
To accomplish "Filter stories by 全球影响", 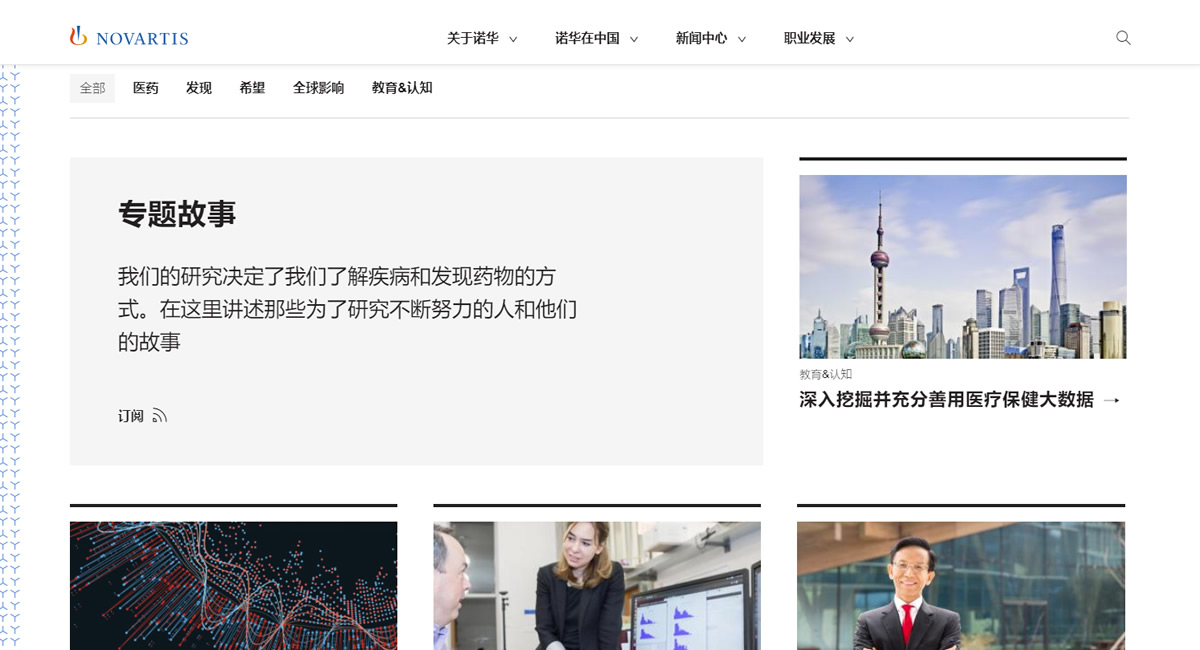I will tap(318, 88).
